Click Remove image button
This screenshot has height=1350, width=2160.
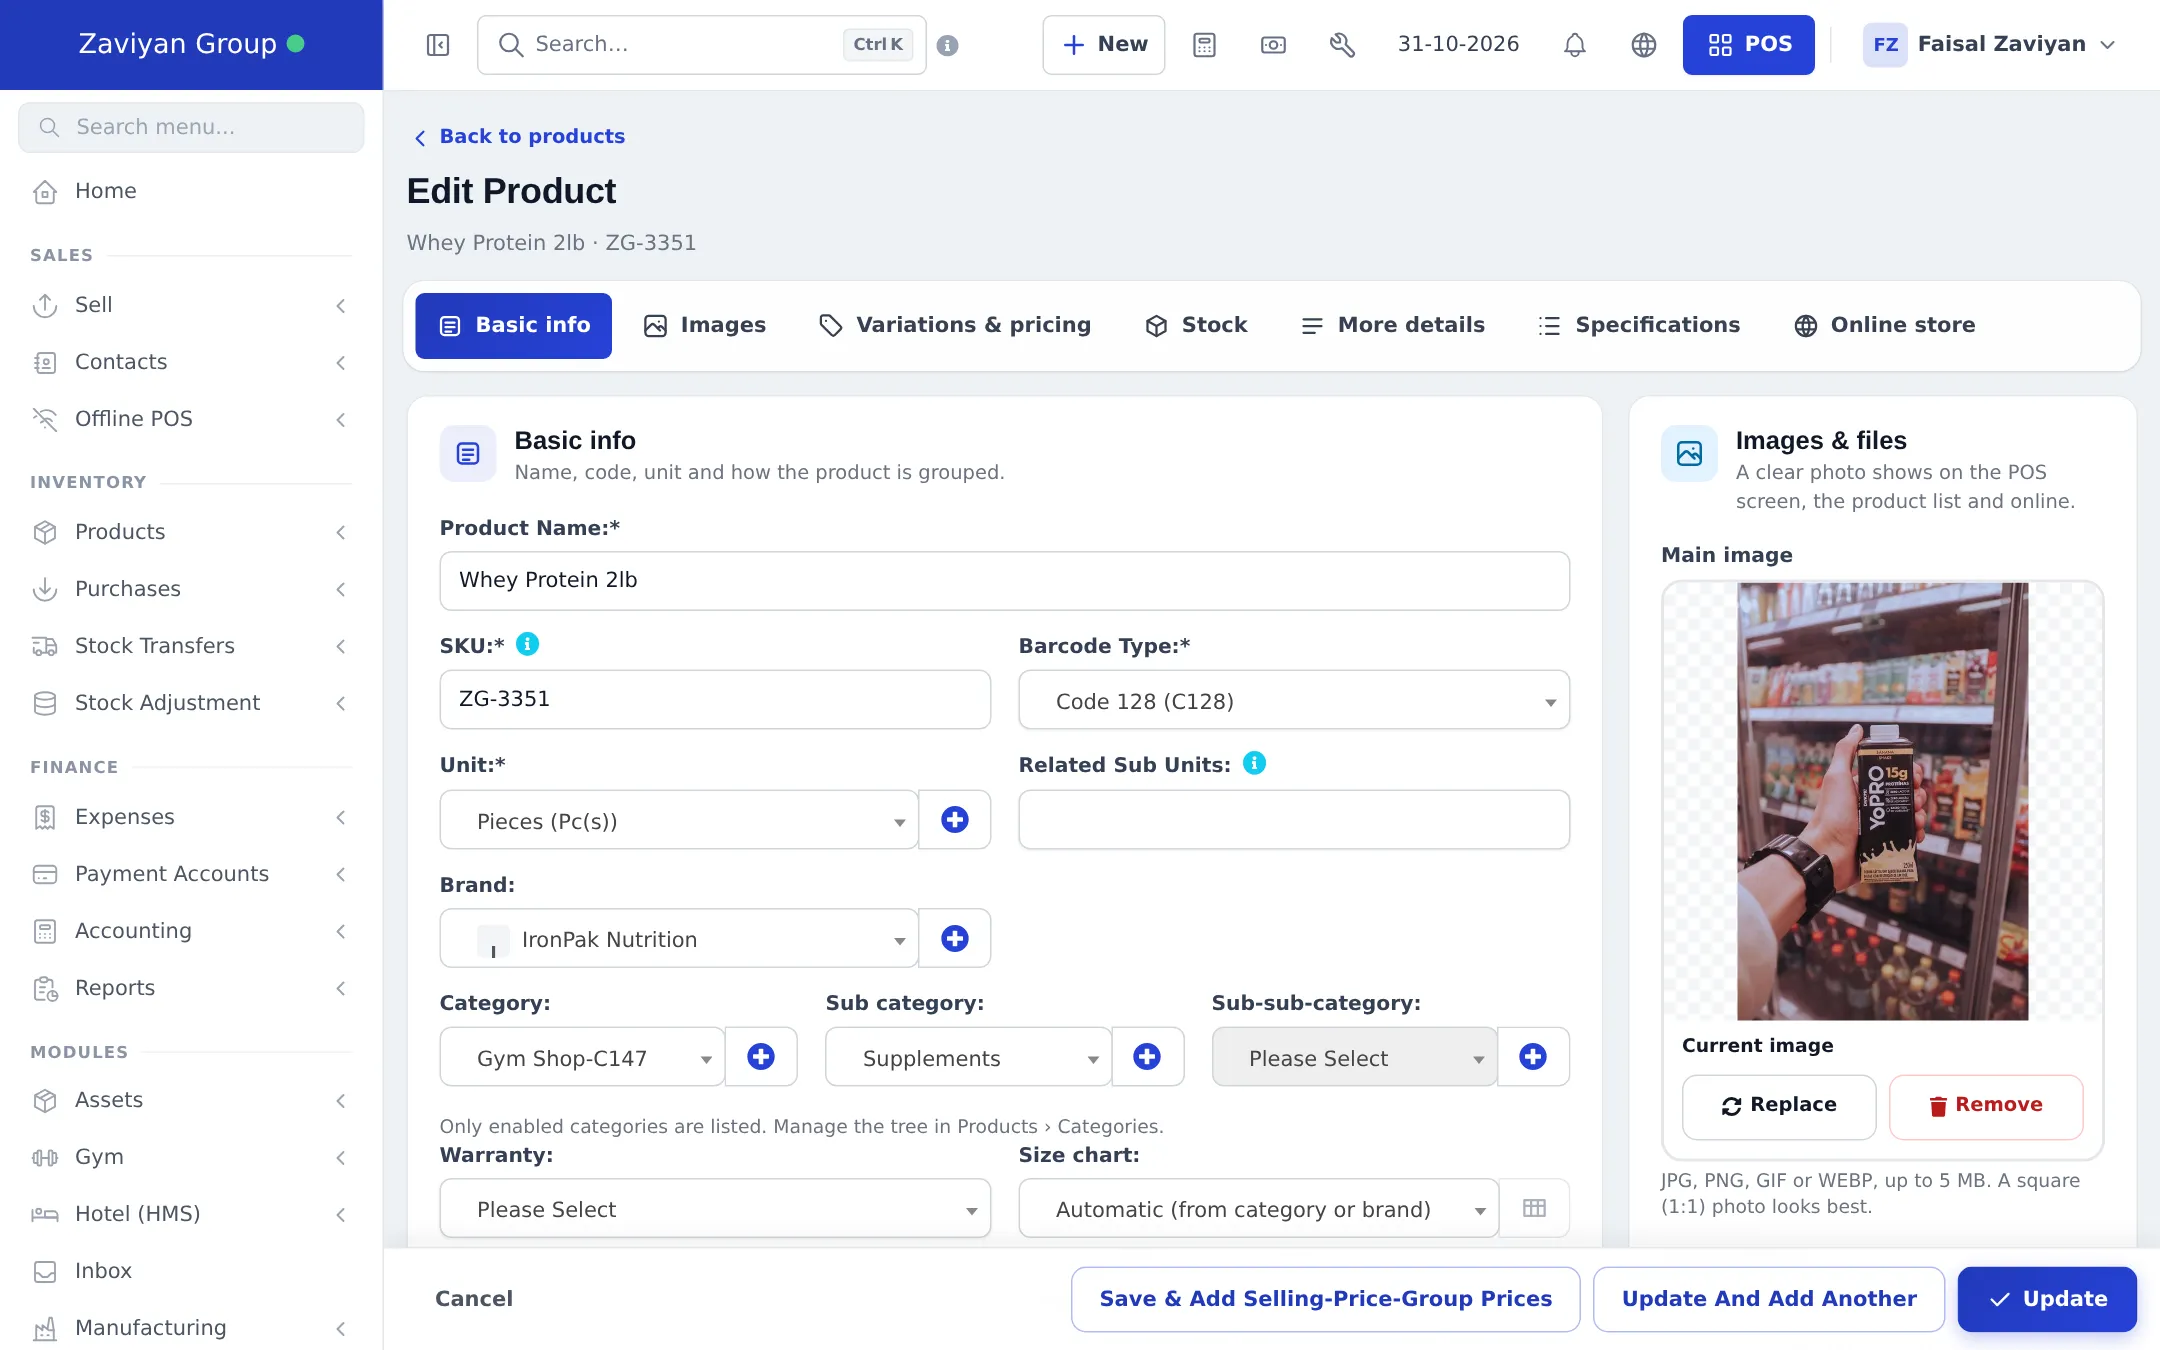pos(1986,1106)
